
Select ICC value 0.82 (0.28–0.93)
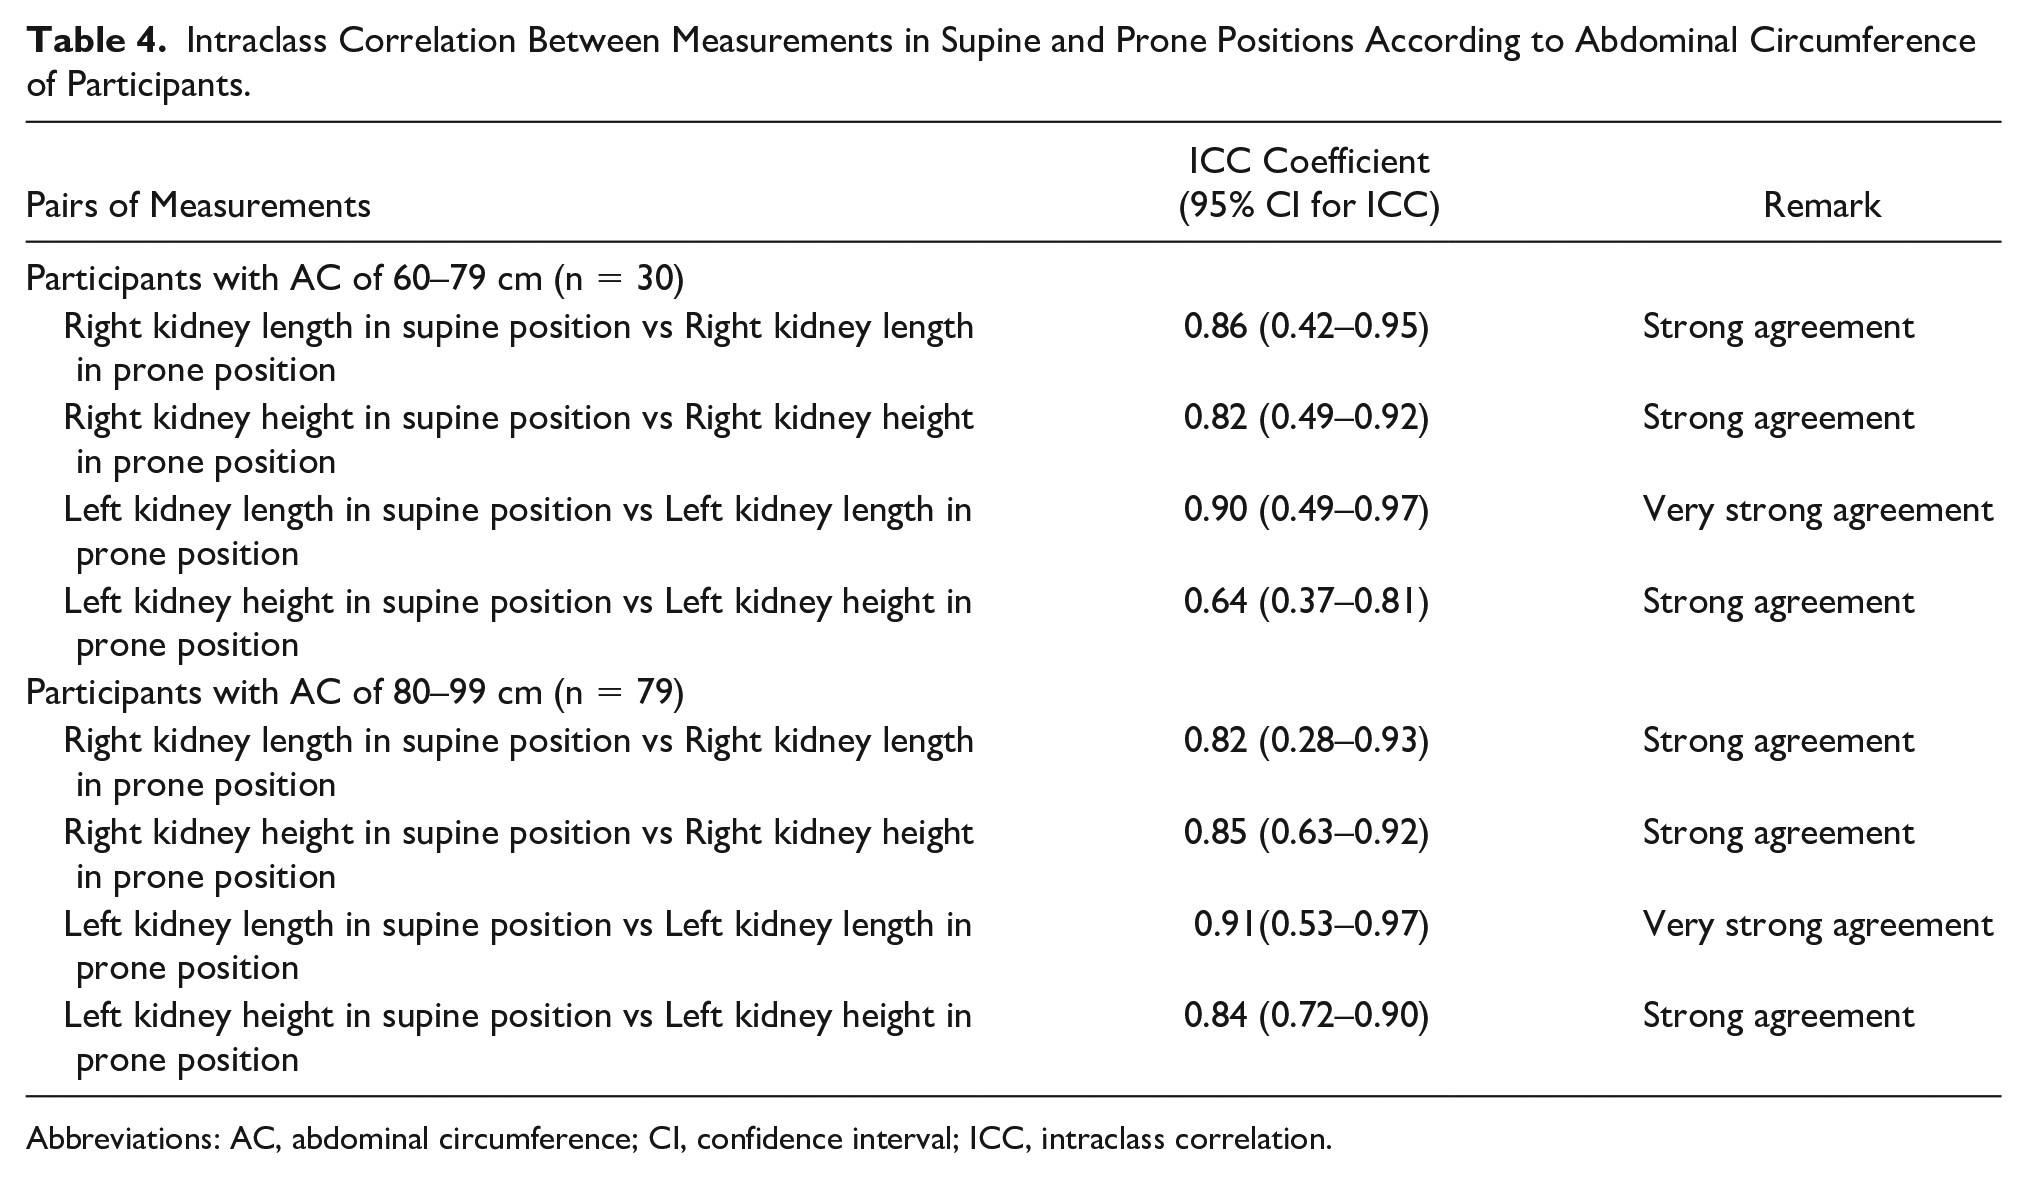(1306, 741)
